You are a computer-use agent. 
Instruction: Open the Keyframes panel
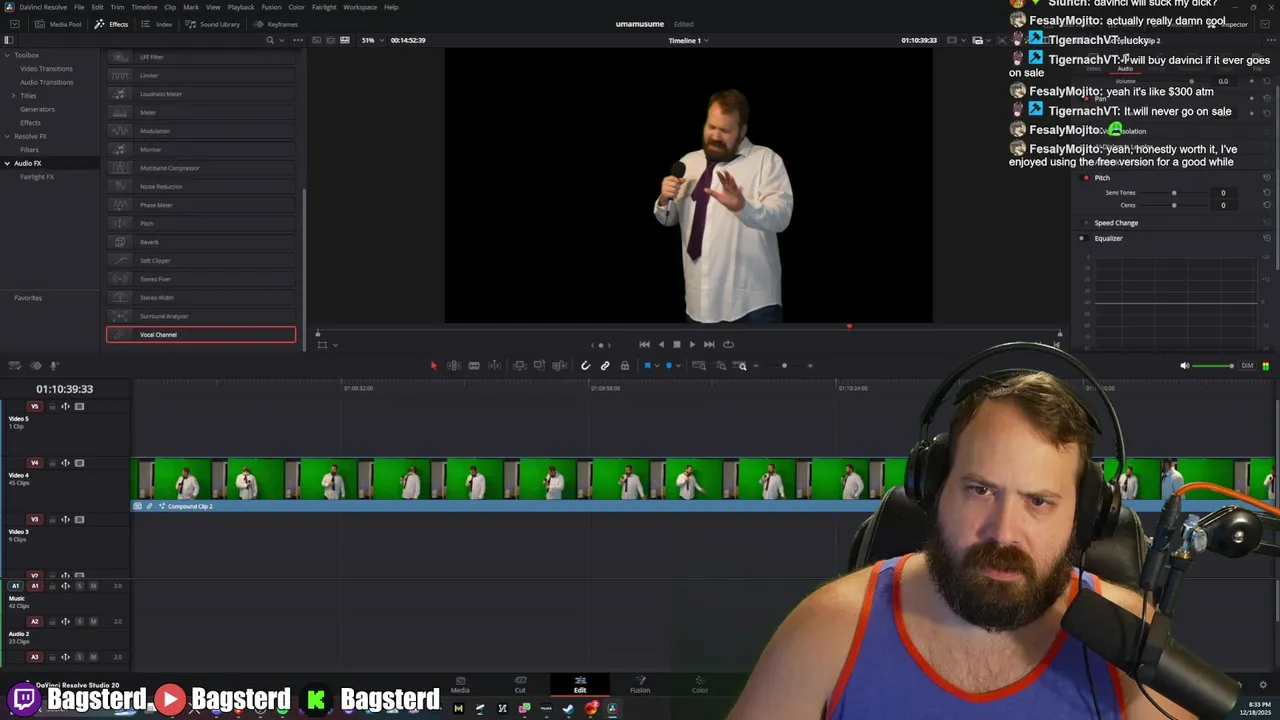coord(276,24)
